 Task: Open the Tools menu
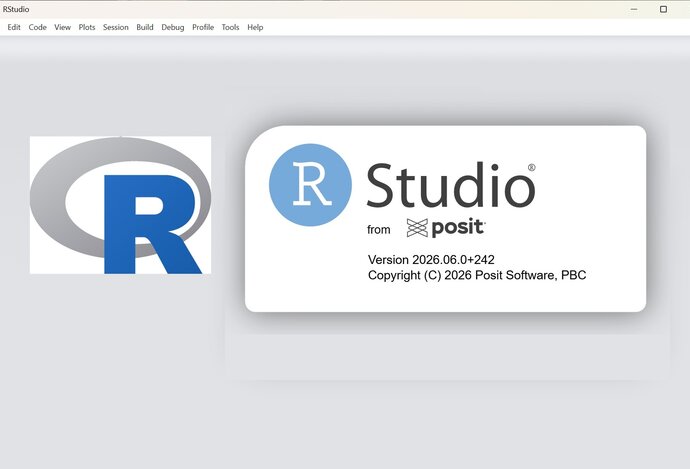tap(230, 27)
